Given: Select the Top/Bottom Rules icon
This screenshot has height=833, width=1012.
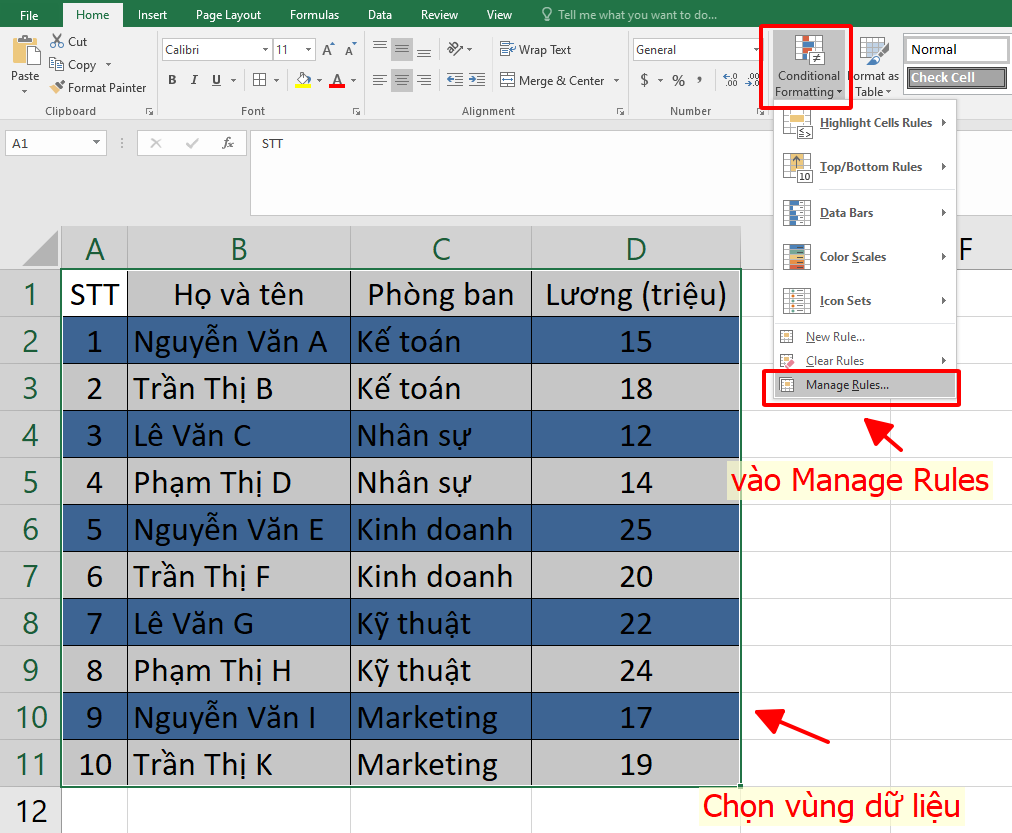Looking at the screenshot, I should click(796, 167).
